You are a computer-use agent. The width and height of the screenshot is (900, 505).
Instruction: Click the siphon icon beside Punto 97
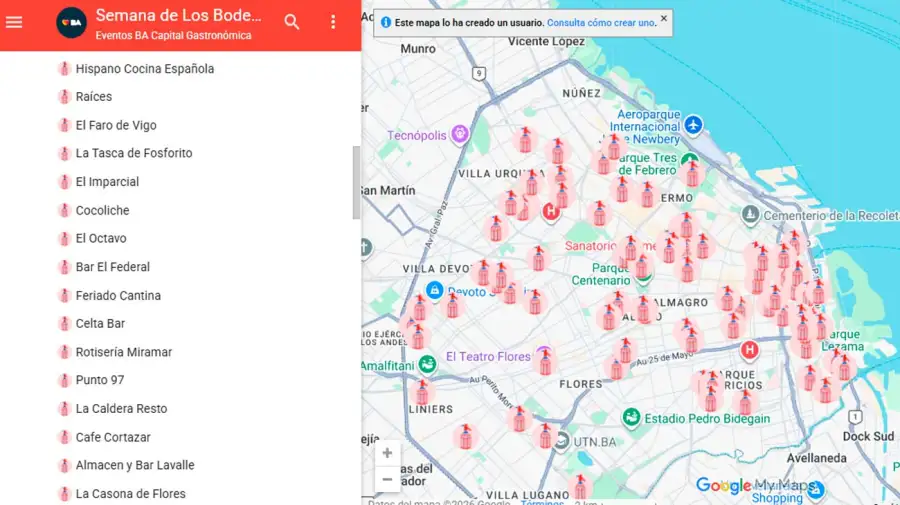(x=64, y=380)
